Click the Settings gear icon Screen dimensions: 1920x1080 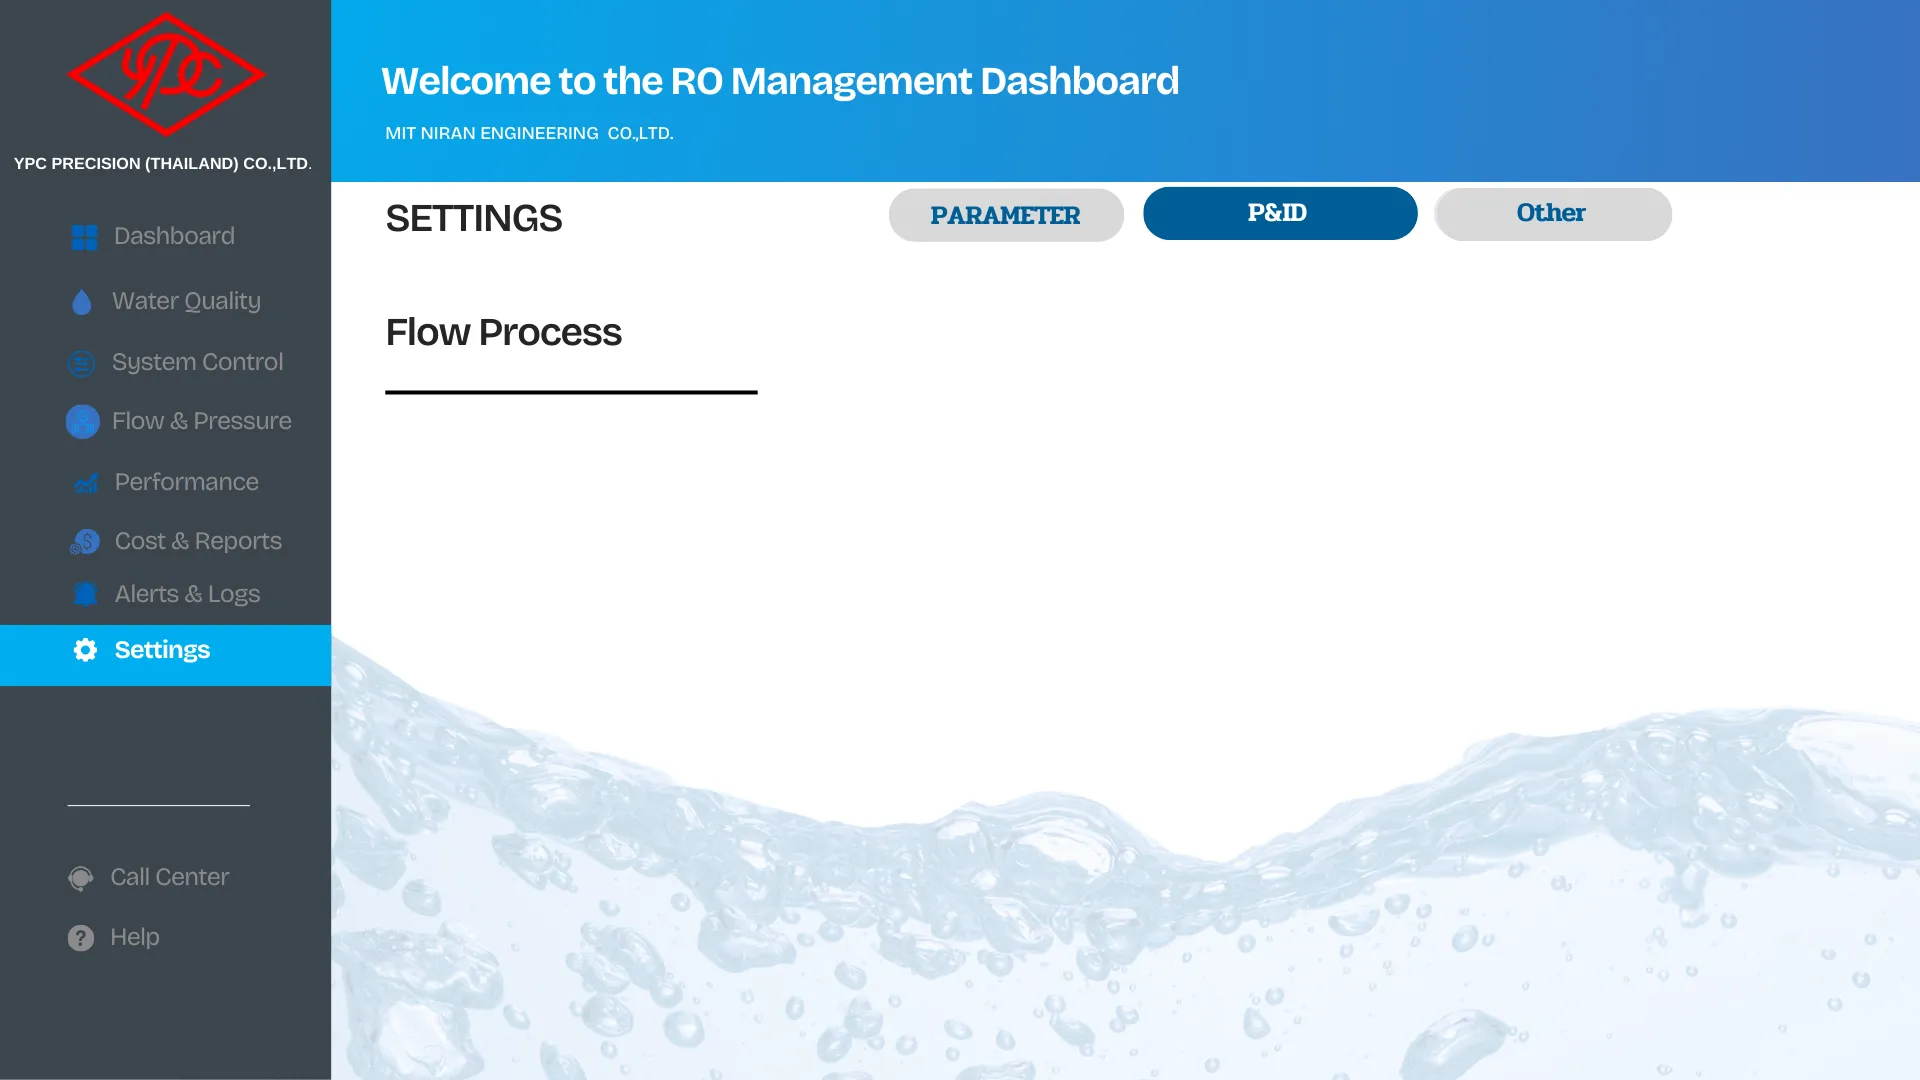[x=86, y=650]
